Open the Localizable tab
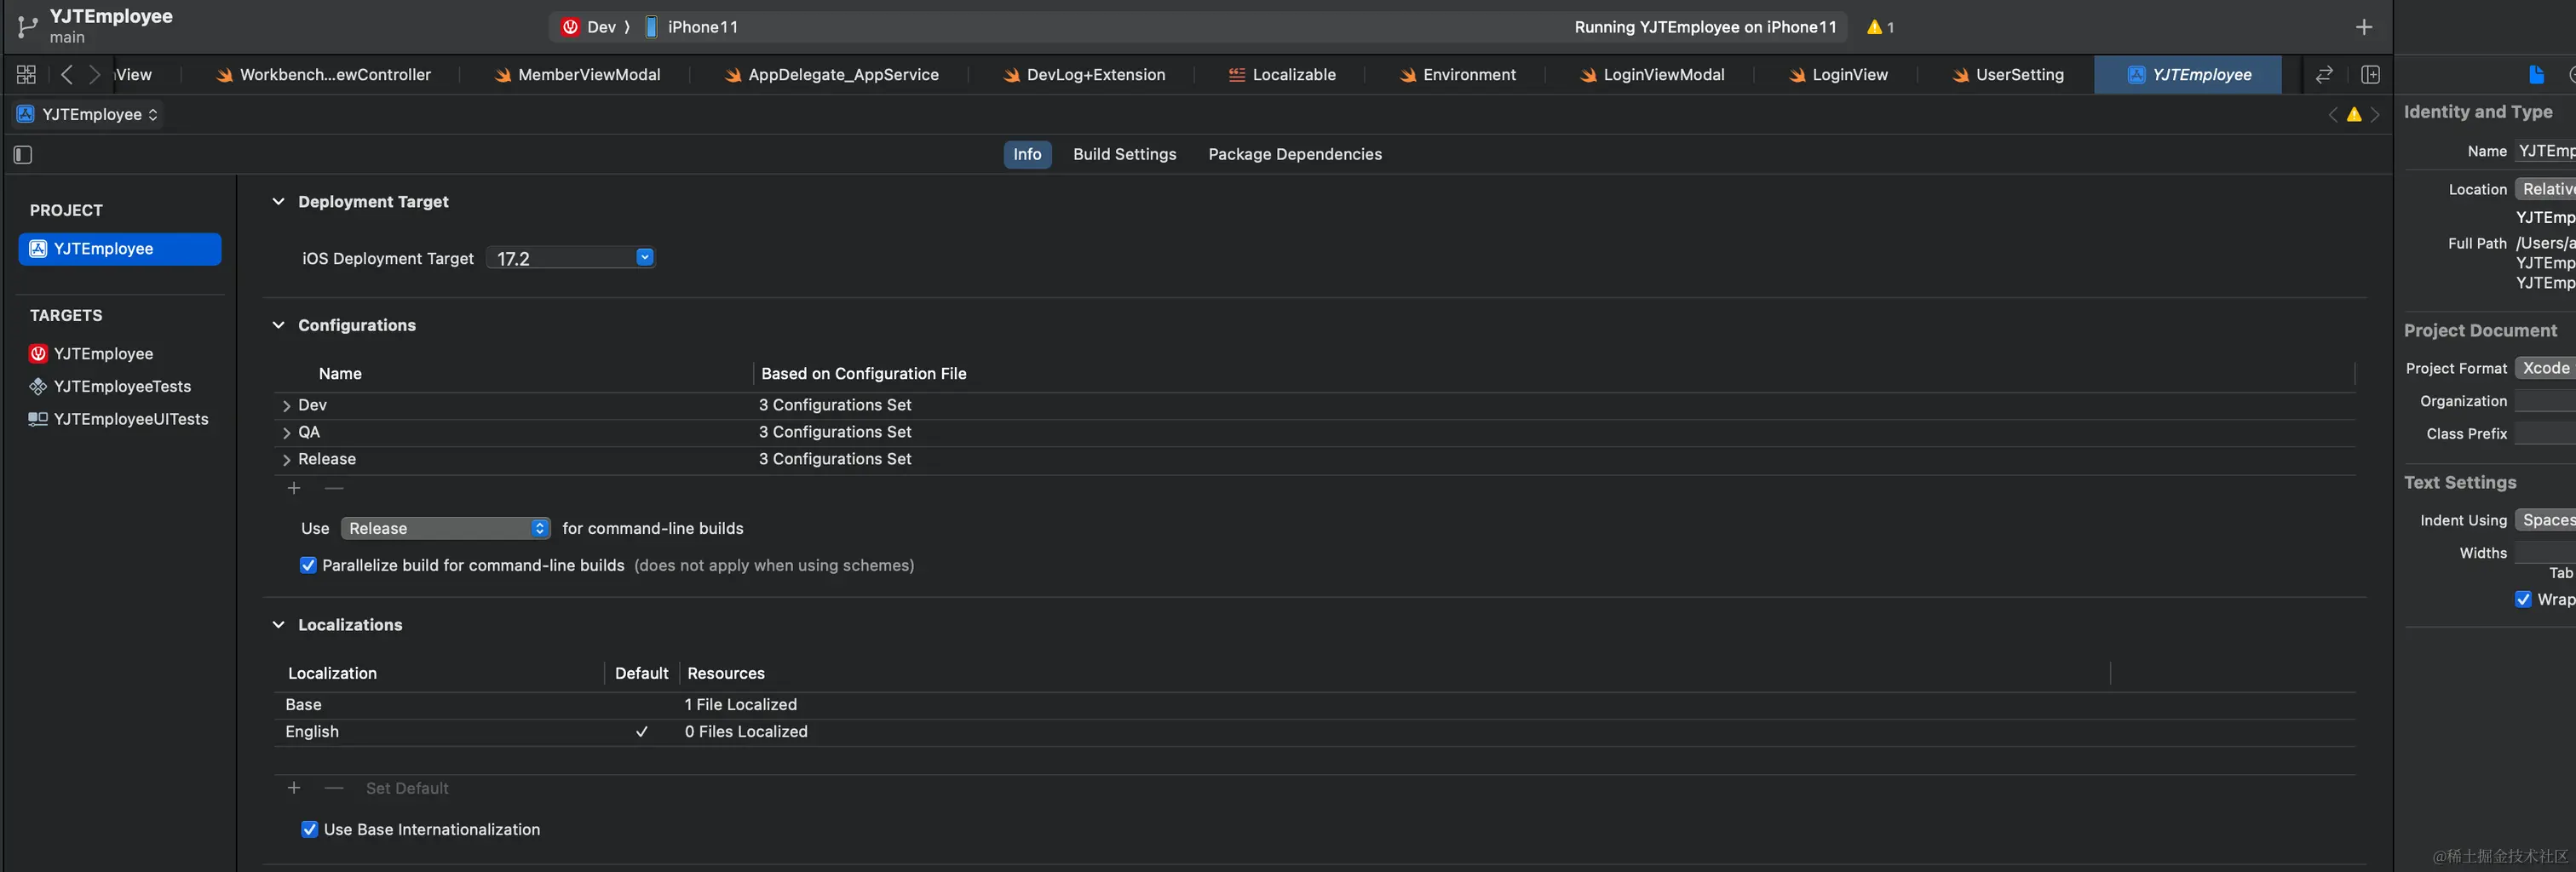 coord(1282,75)
